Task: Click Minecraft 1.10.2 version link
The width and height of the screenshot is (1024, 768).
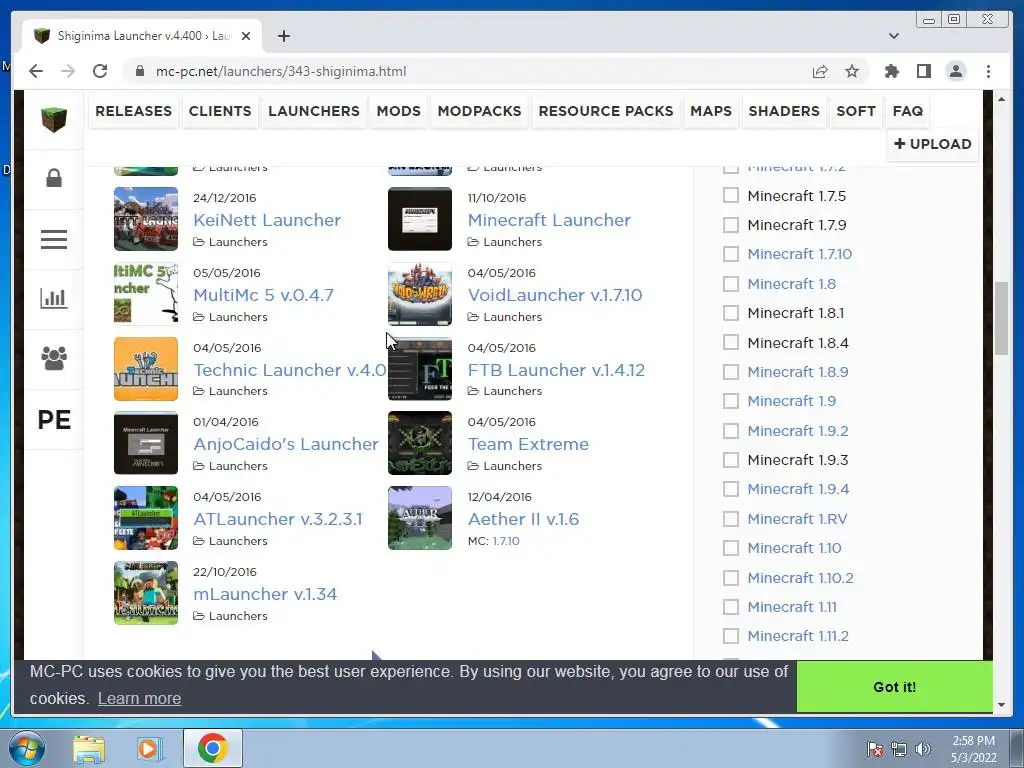Action: pyautogui.click(x=800, y=577)
